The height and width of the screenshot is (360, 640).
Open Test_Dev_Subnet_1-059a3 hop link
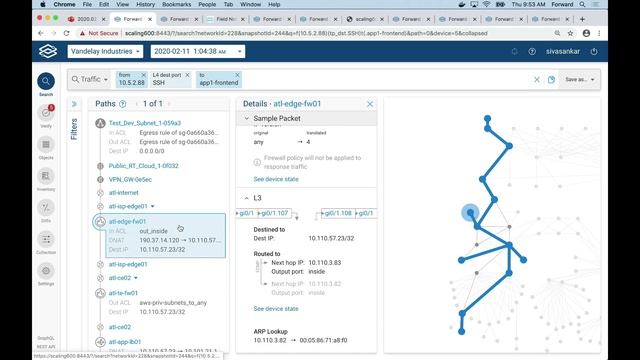144,123
